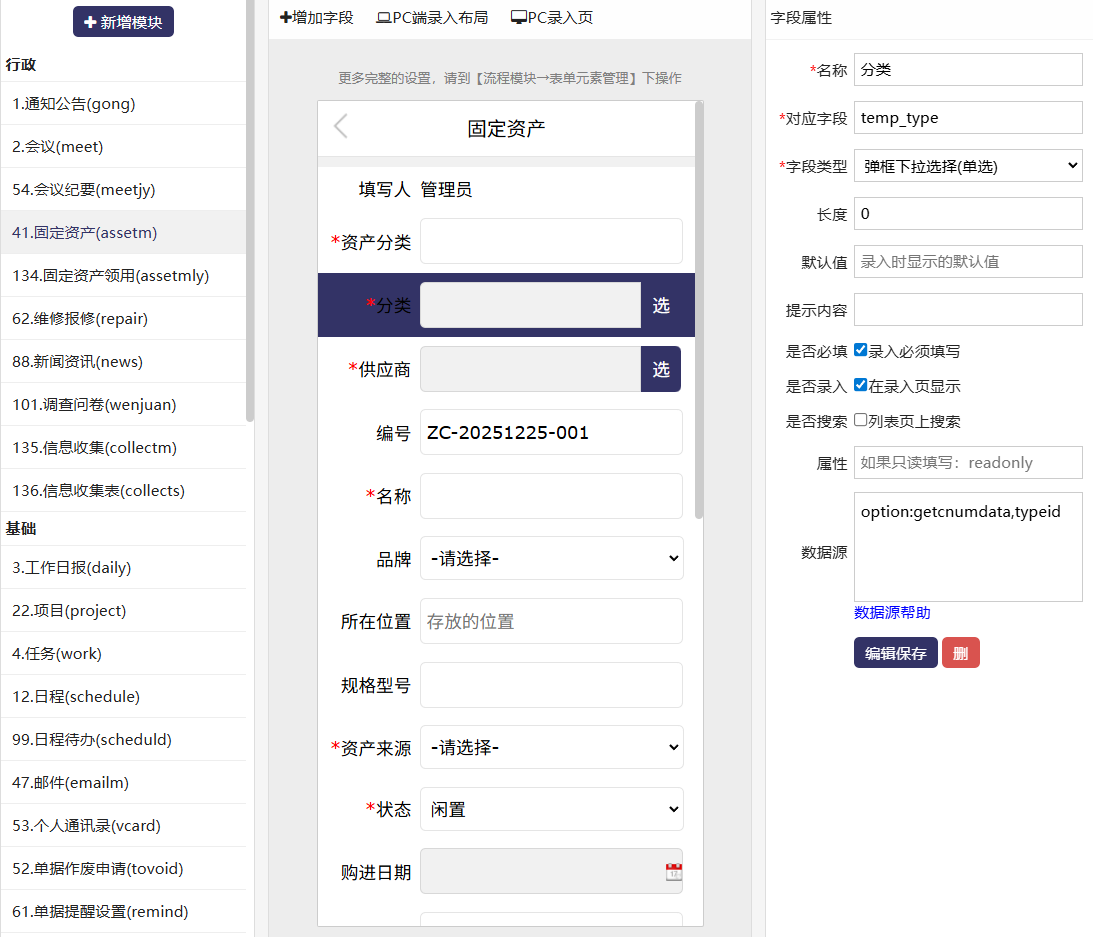This screenshot has width=1093, height=937.
Task: Click the 默认值 input field
Action: (x=968, y=261)
